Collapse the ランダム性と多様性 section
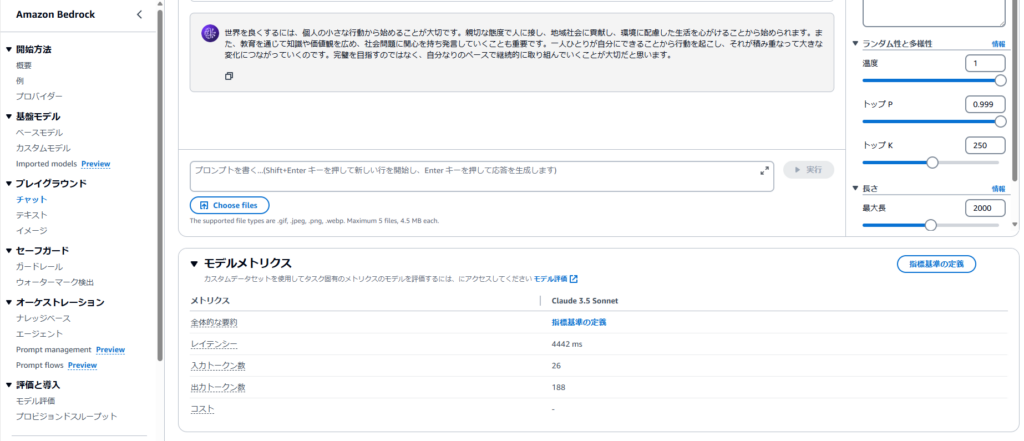Image resolution: width=1024 pixels, height=441 pixels. coord(855,44)
